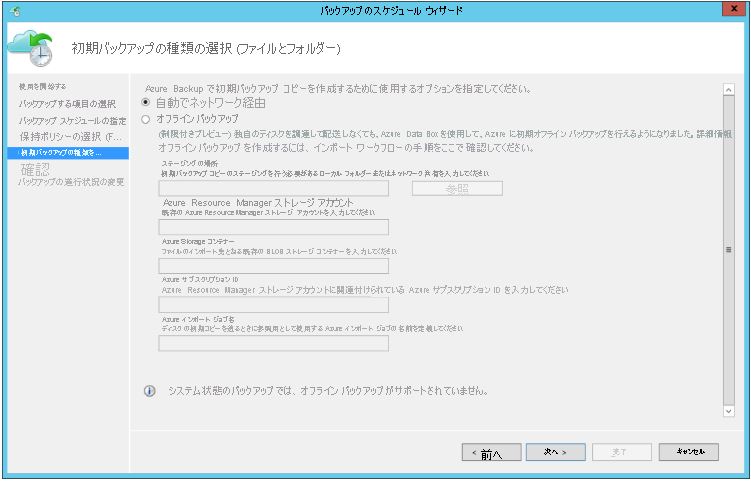This screenshot has width=751, height=482.
Task: Go to バックアップ スケジュールの指定 step
Action: pos(72,121)
